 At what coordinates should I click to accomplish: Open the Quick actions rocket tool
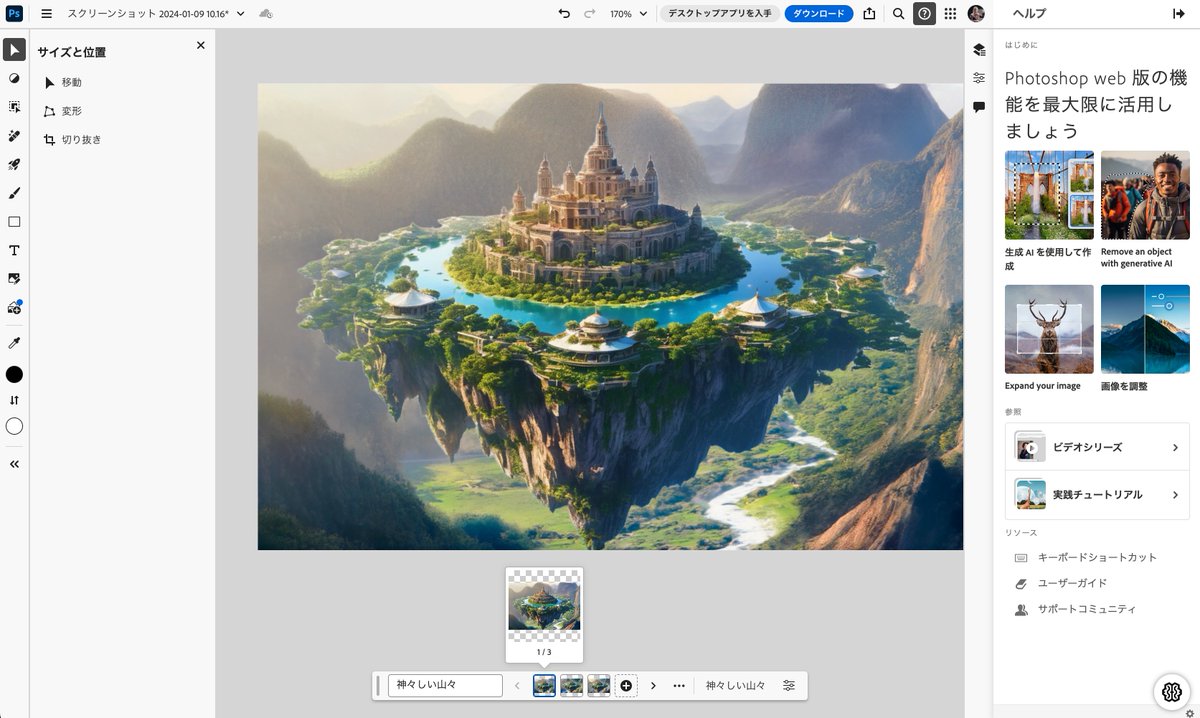(x=14, y=164)
